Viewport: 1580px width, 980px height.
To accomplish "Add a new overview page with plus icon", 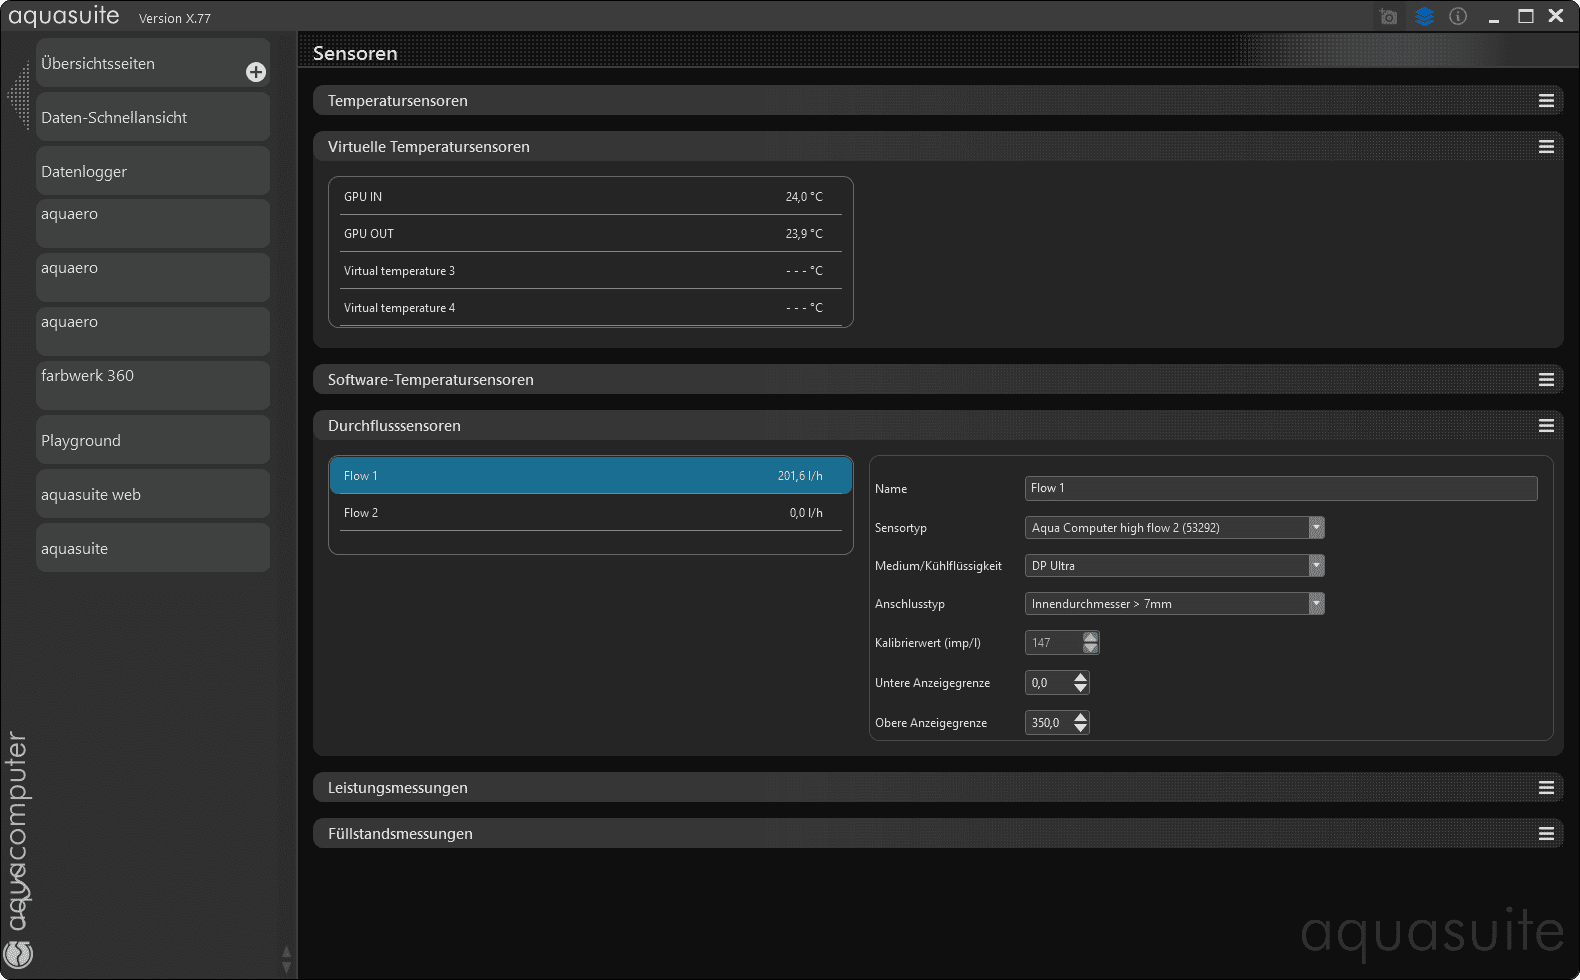I will [x=256, y=72].
